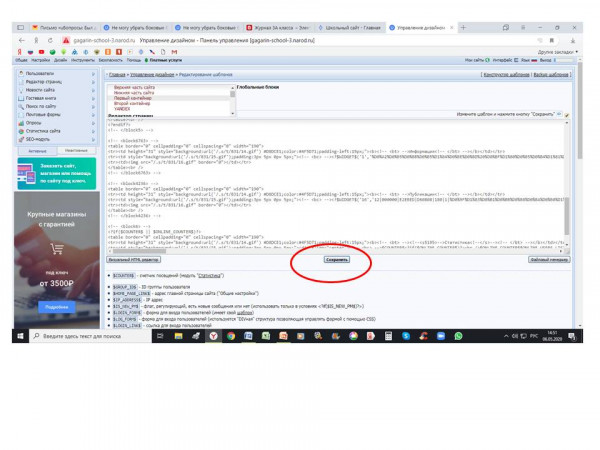
Task: Click the red warning security icon
Action: click(66, 40)
